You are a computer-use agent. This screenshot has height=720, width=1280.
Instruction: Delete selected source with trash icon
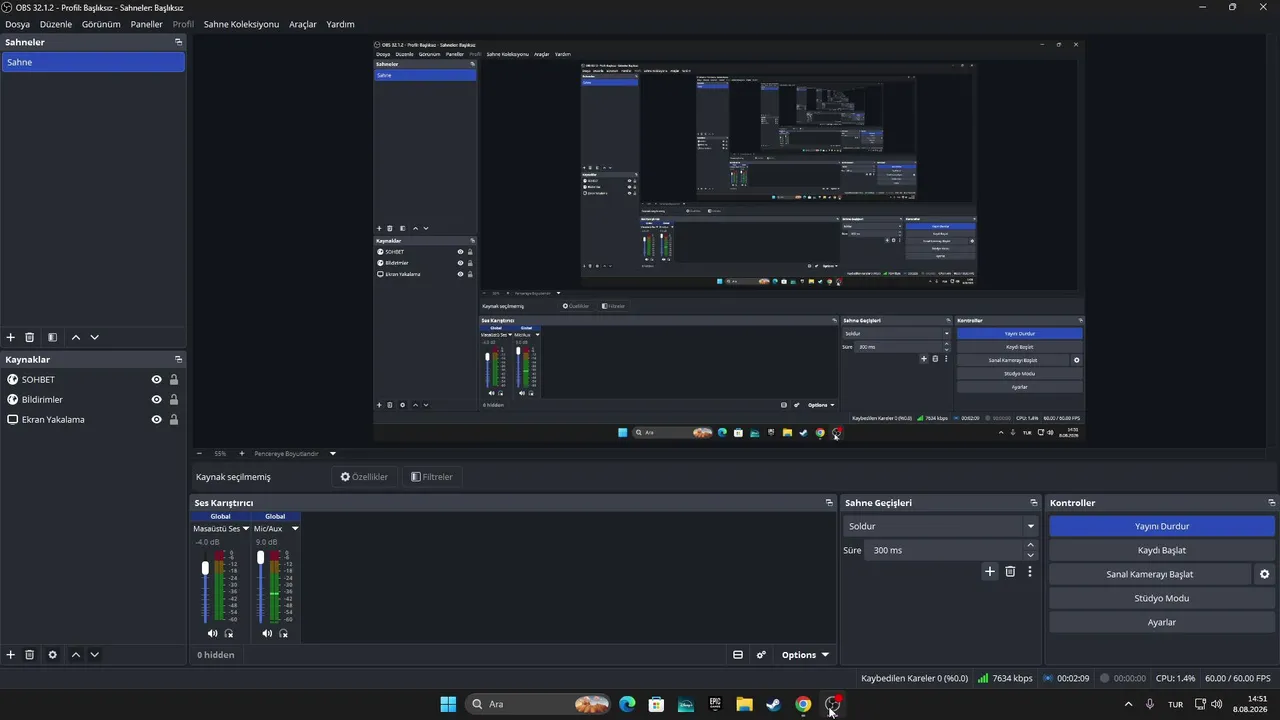[x=30, y=655]
